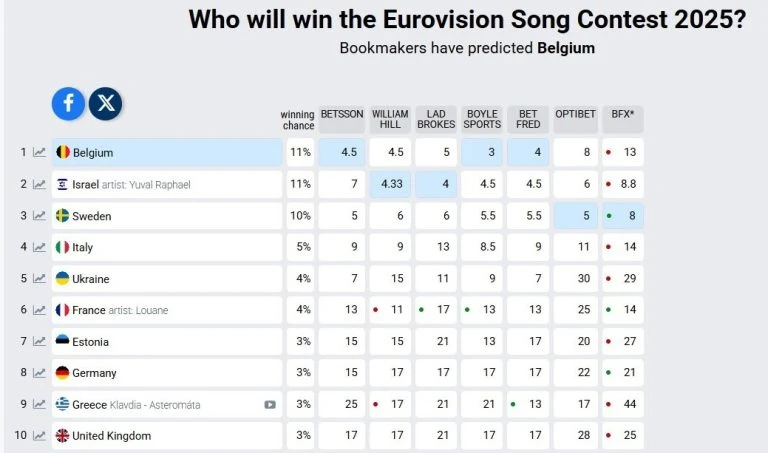Open France's odds trend chart icon
Image resolution: width=768 pixels, height=453 pixels.
point(39,310)
